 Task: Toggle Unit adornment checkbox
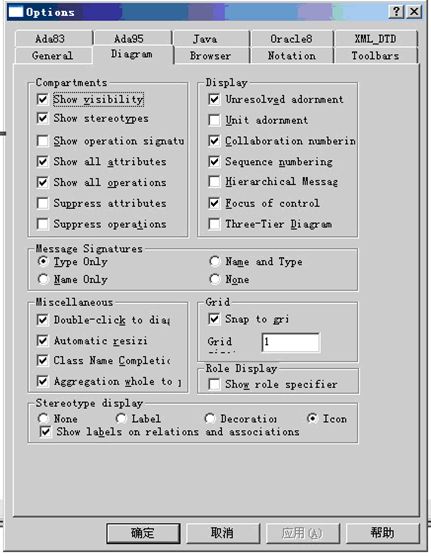click(214, 120)
